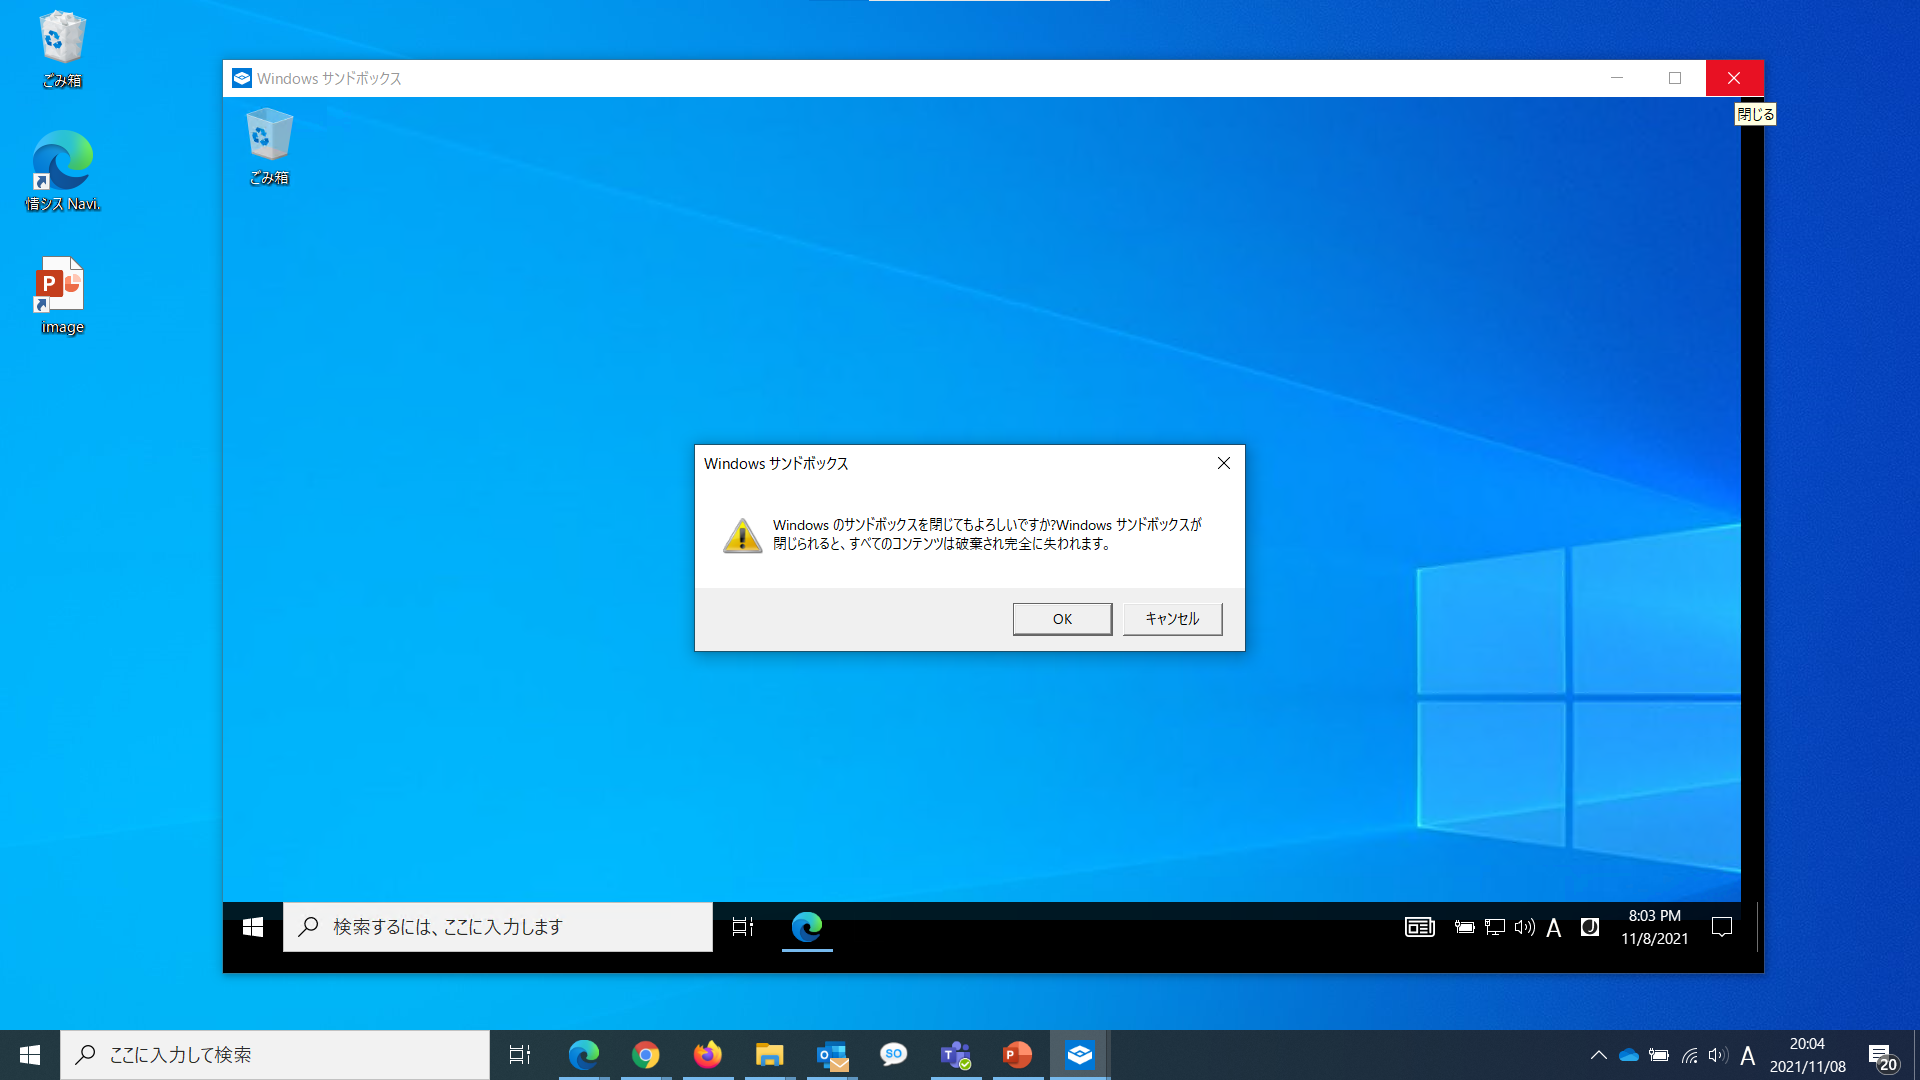Expand hidden system tray icons
Image resolution: width=1920 pixels, height=1080 pixels.
pos(1599,1055)
